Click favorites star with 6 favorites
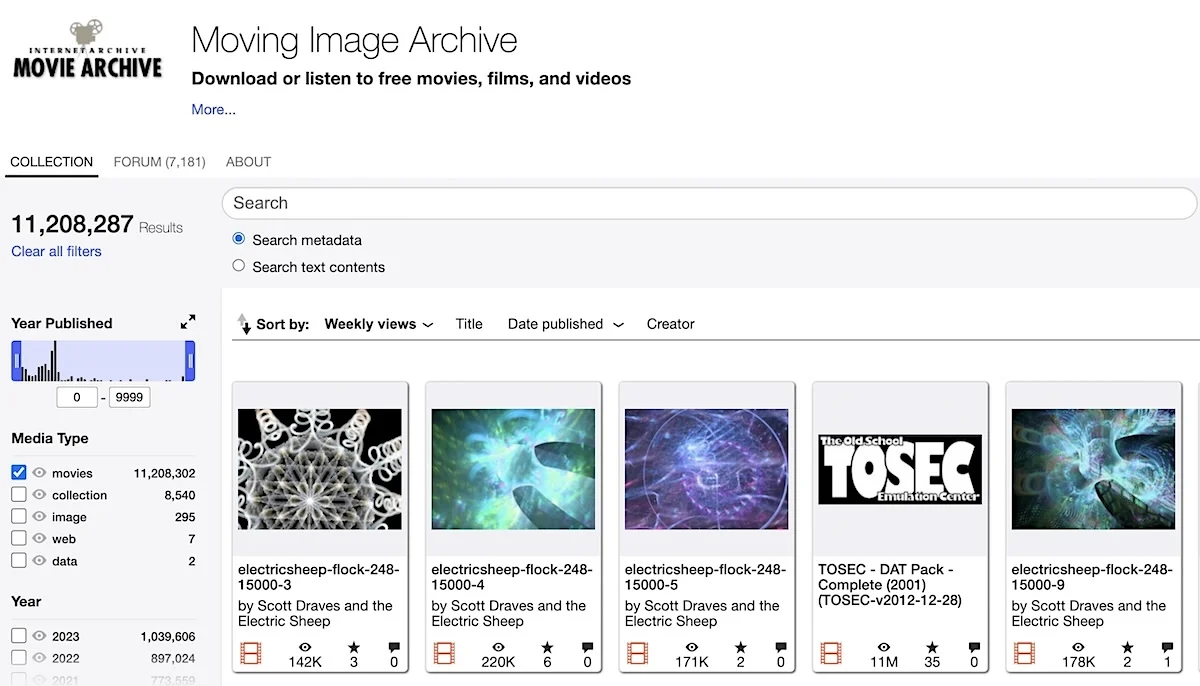Viewport: 1200px width, 686px height. pyautogui.click(x=546, y=648)
